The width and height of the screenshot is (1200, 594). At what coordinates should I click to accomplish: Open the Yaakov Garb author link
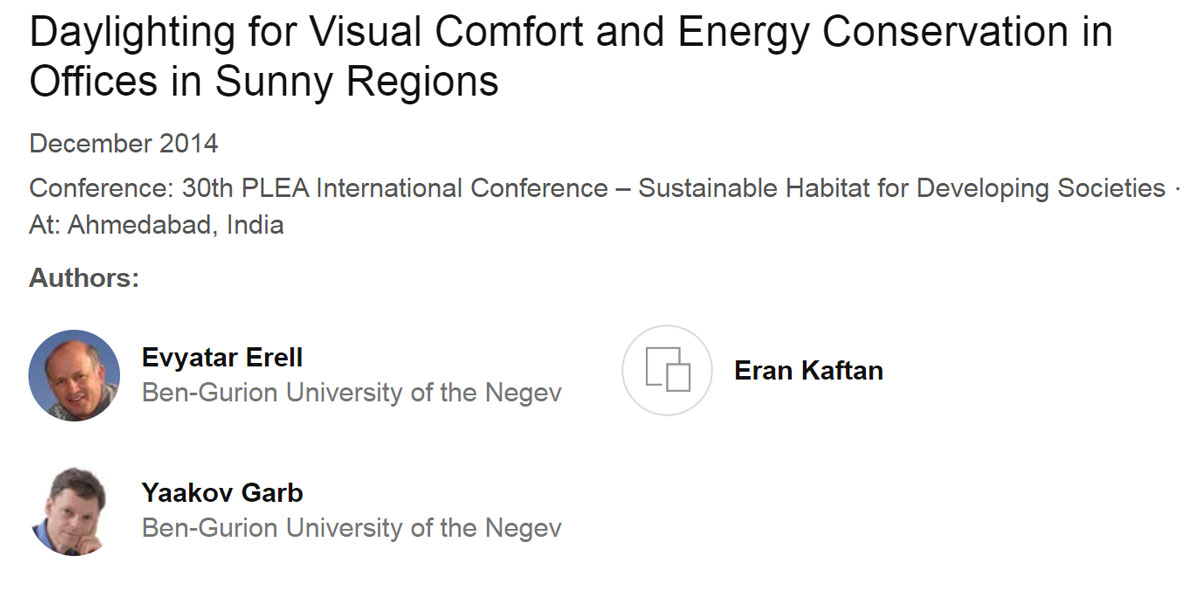coord(222,493)
